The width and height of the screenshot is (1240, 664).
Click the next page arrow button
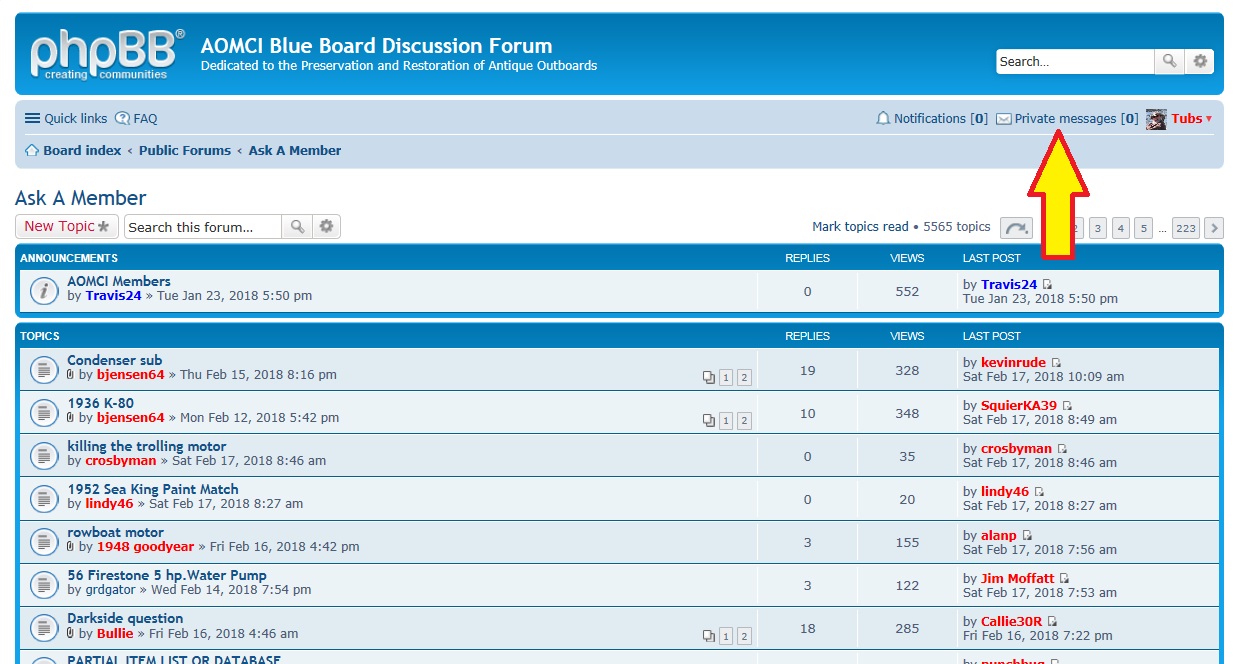pyautogui.click(x=1213, y=228)
